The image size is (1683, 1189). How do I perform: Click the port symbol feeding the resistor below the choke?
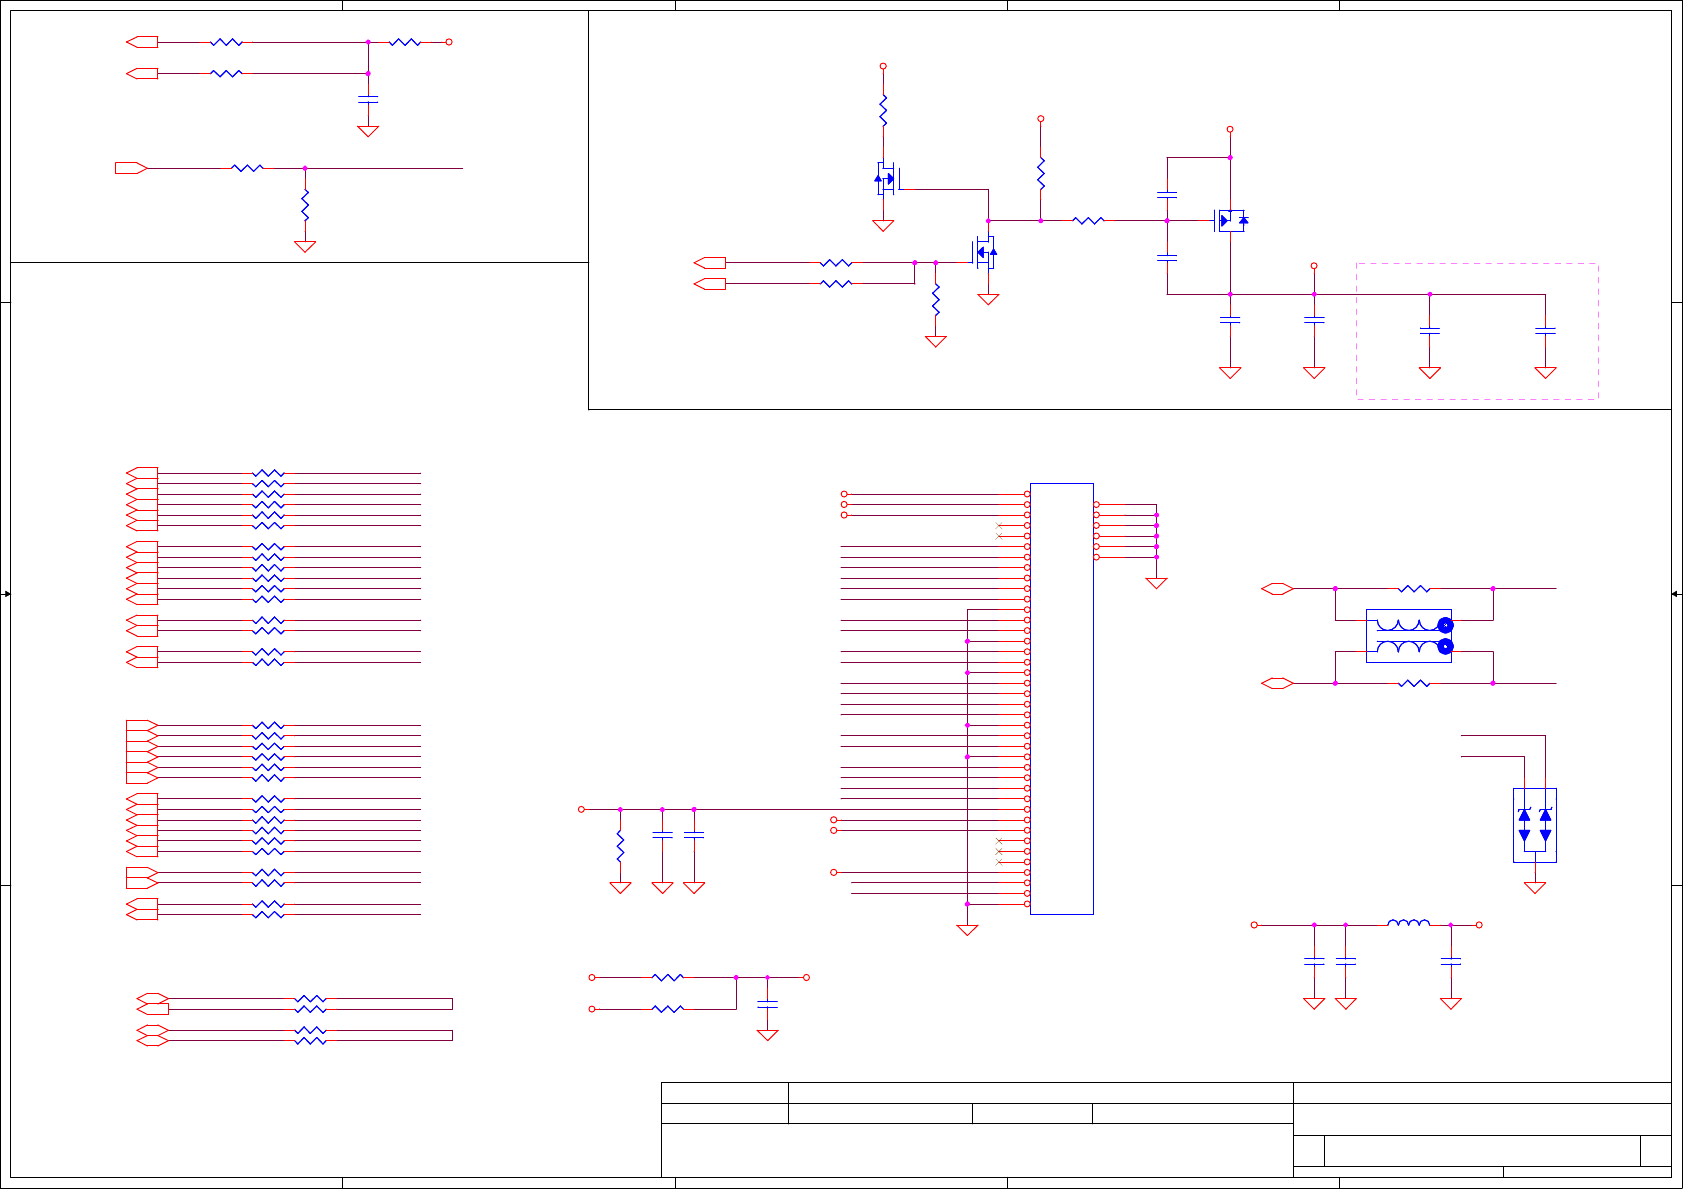[1277, 683]
